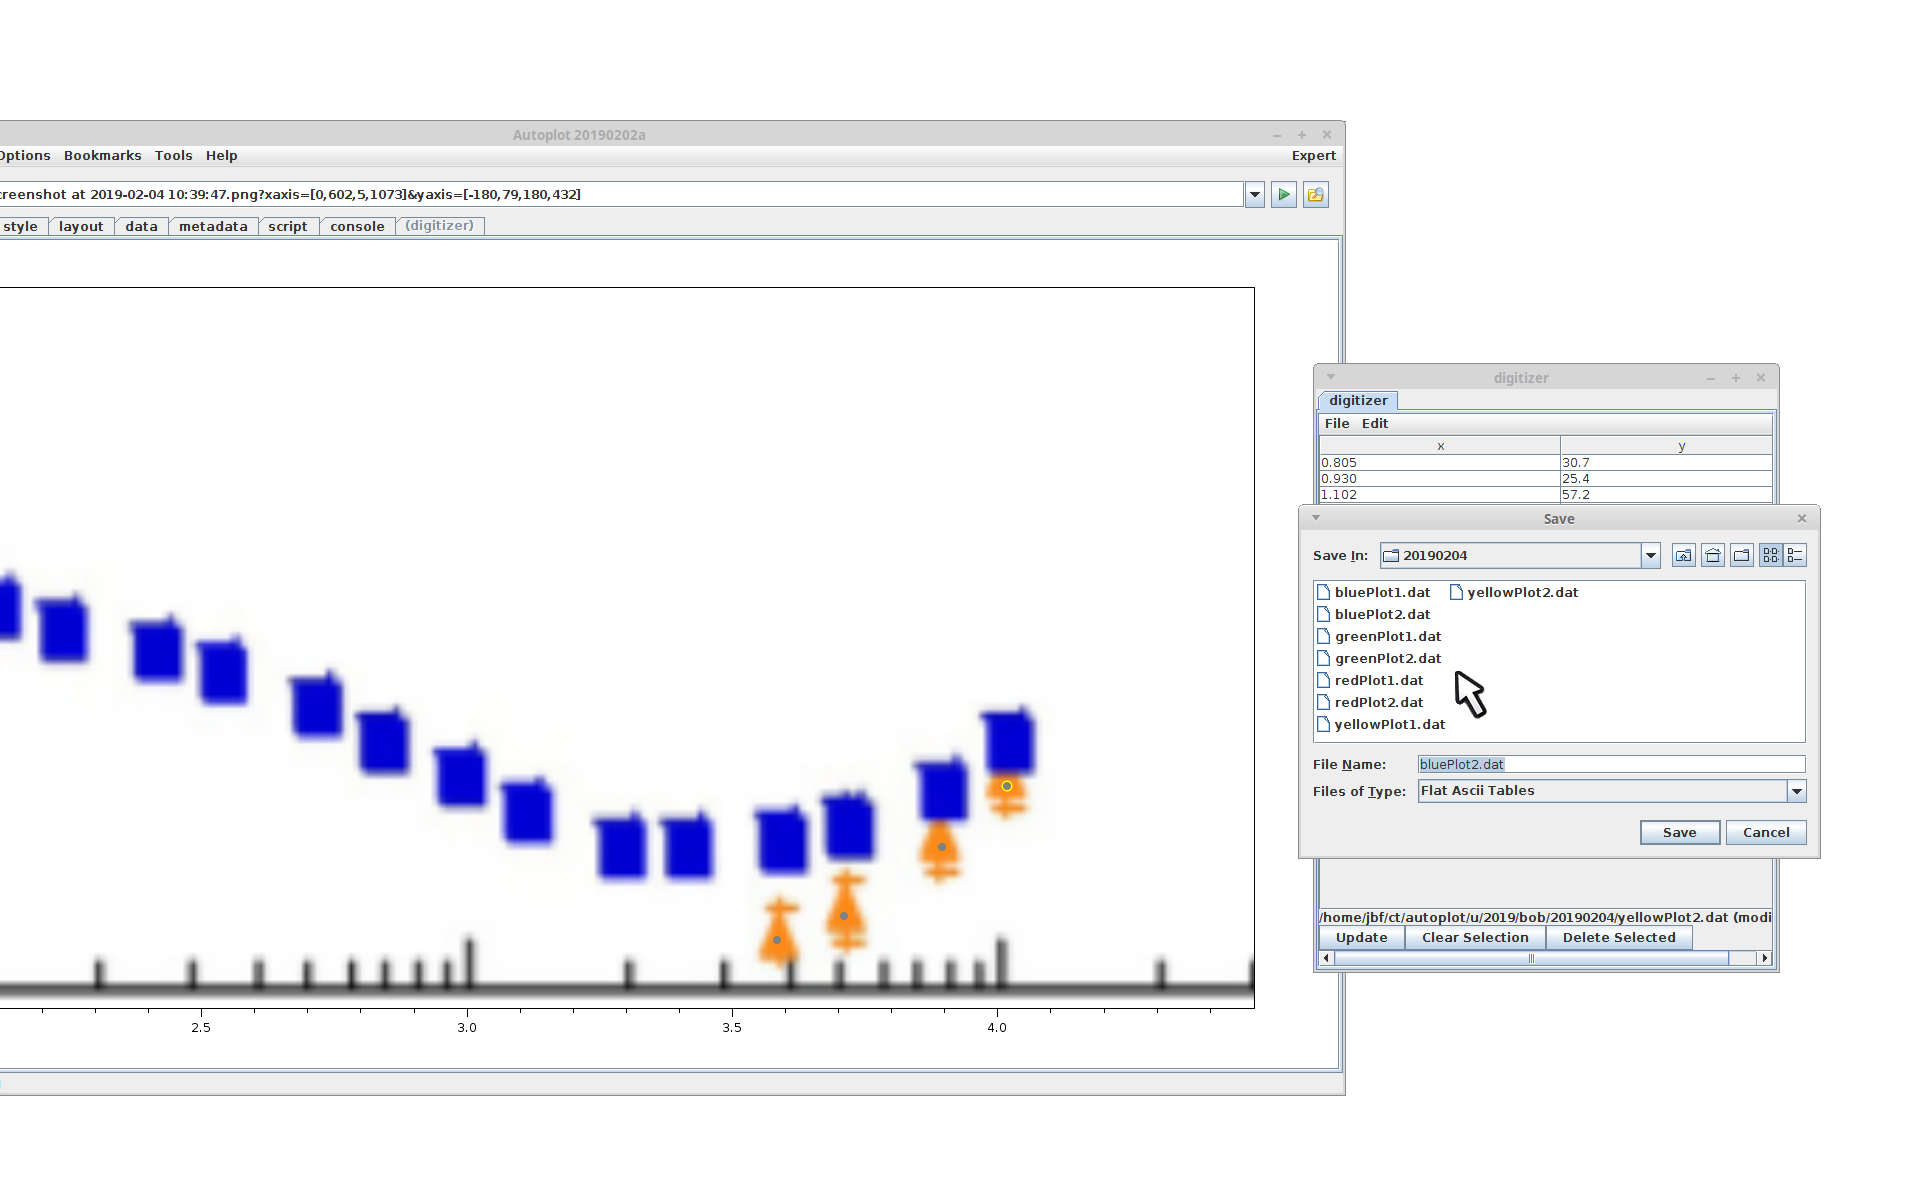Switch to the script tab
The image size is (1920, 1200).
(x=288, y=227)
